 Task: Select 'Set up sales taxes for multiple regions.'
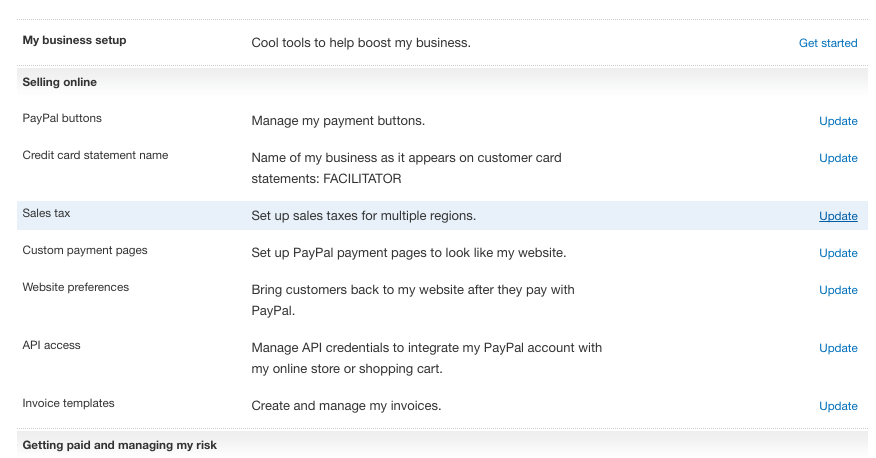(364, 216)
